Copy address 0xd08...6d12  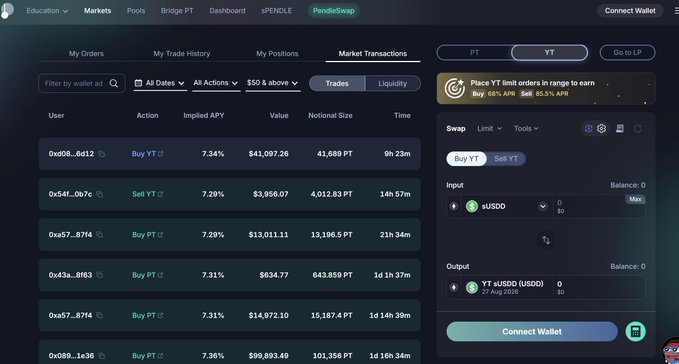coord(101,154)
